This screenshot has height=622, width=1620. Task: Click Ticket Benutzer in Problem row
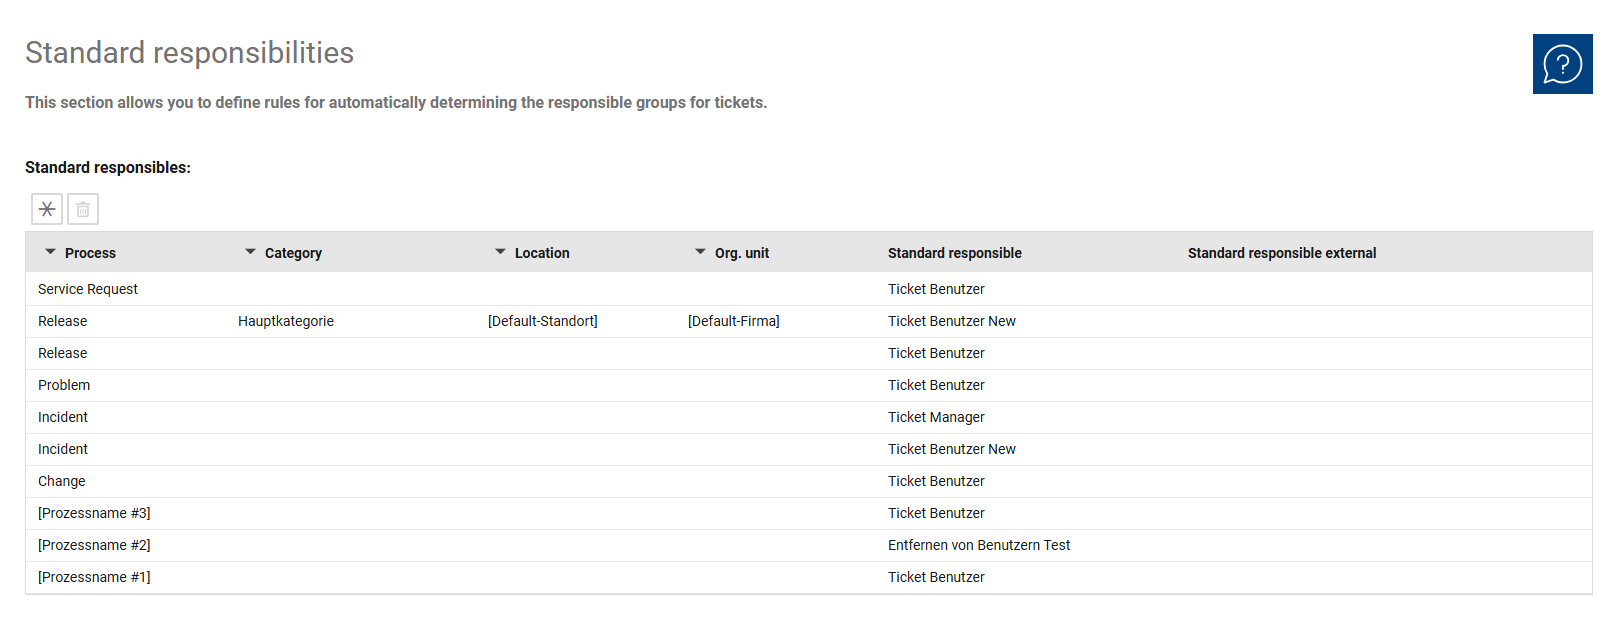(x=936, y=385)
